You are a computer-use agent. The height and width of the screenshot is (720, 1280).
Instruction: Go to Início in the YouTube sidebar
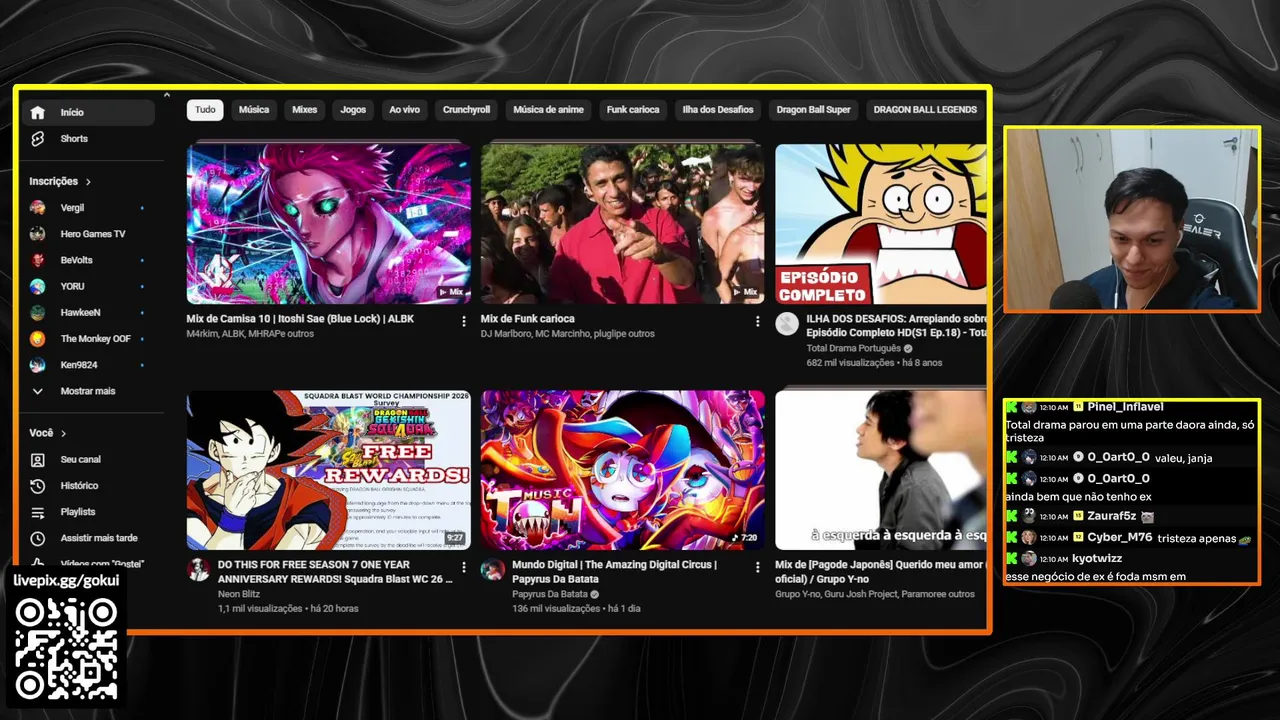[x=88, y=112]
